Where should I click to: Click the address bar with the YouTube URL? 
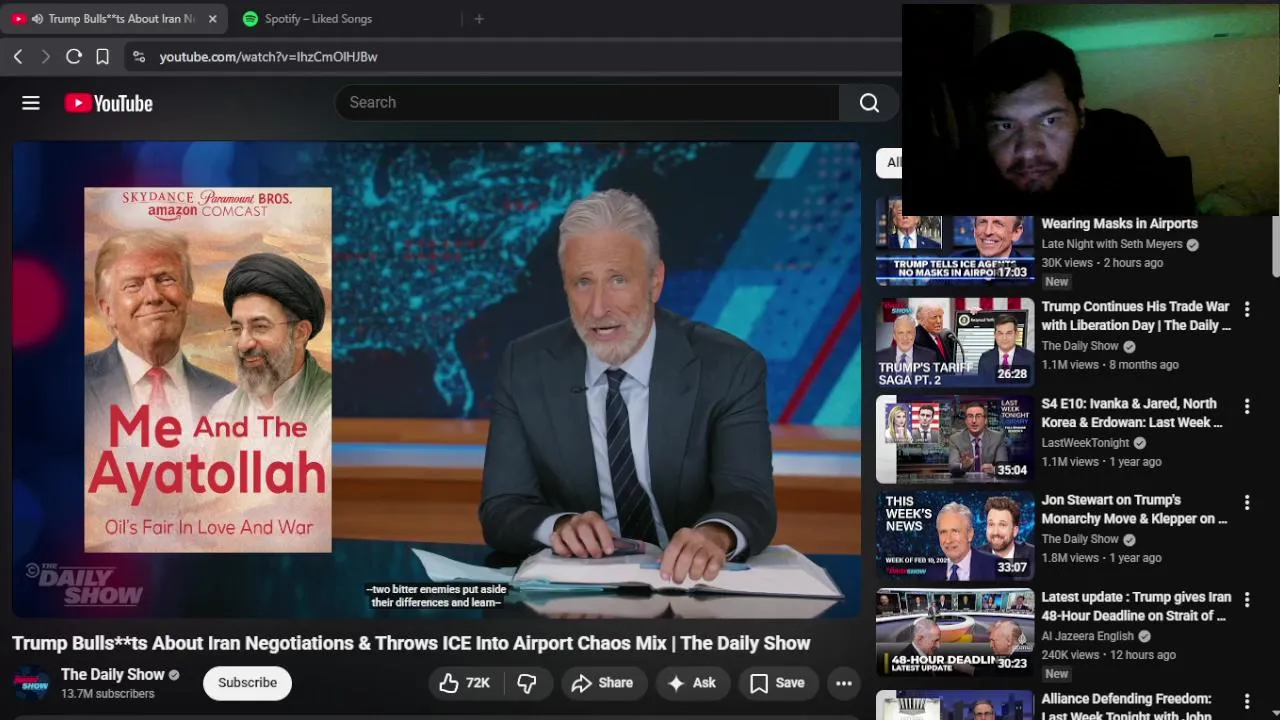point(510,57)
